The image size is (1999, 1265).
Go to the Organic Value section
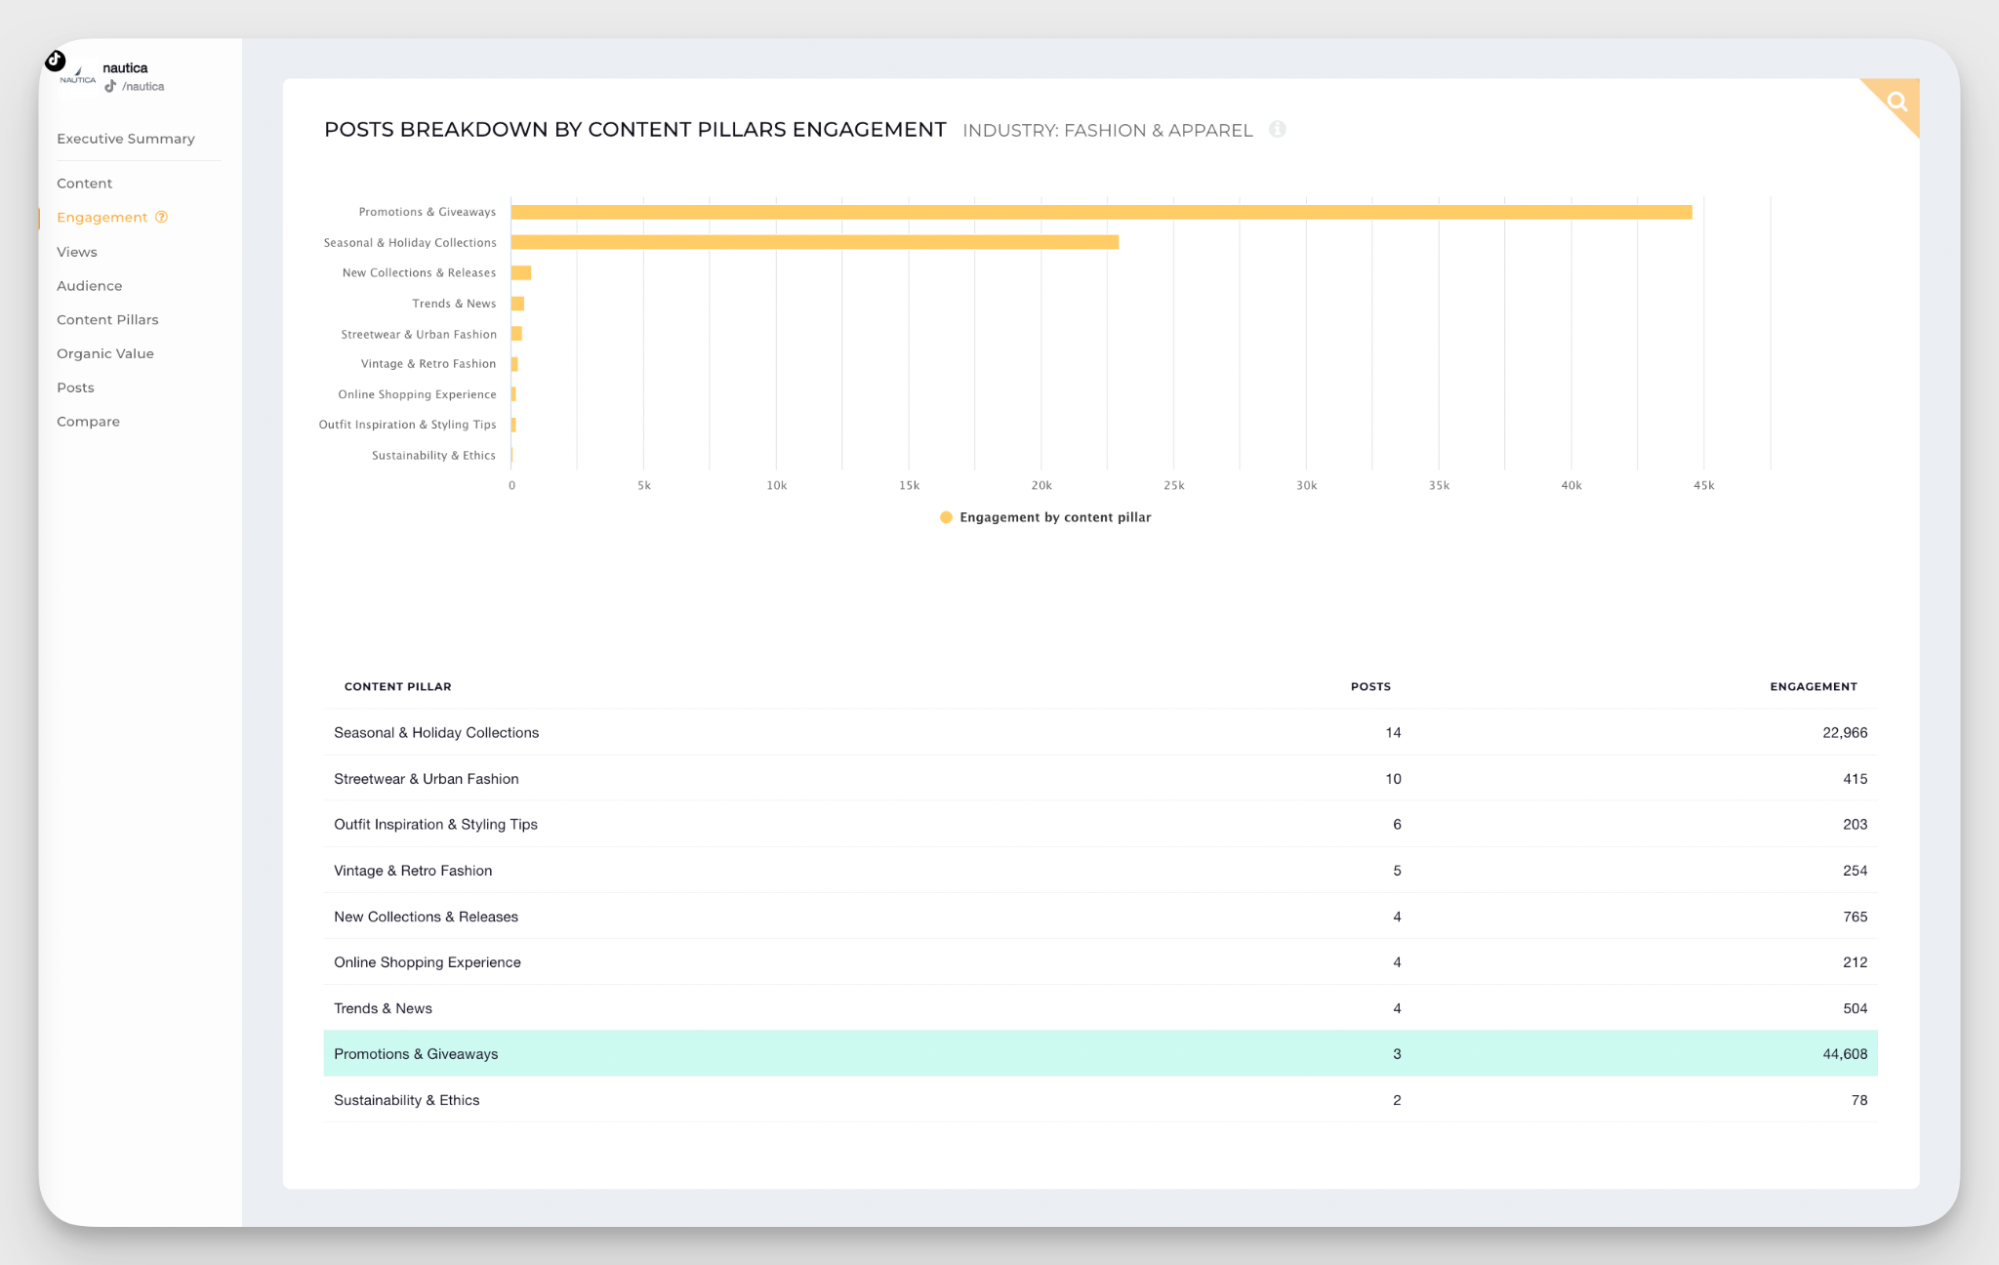tap(105, 353)
